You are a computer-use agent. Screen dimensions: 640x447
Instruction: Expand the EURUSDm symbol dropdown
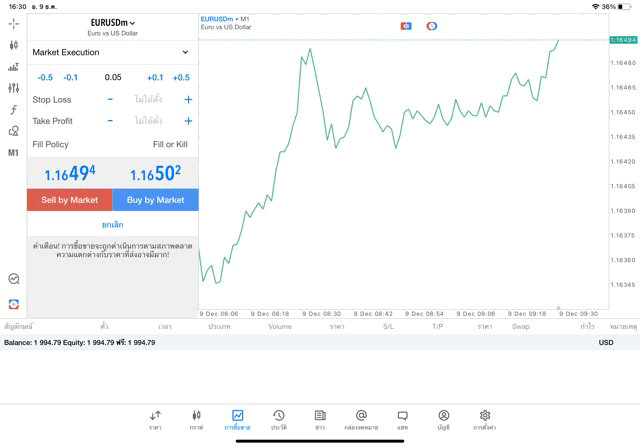click(113, 23)
